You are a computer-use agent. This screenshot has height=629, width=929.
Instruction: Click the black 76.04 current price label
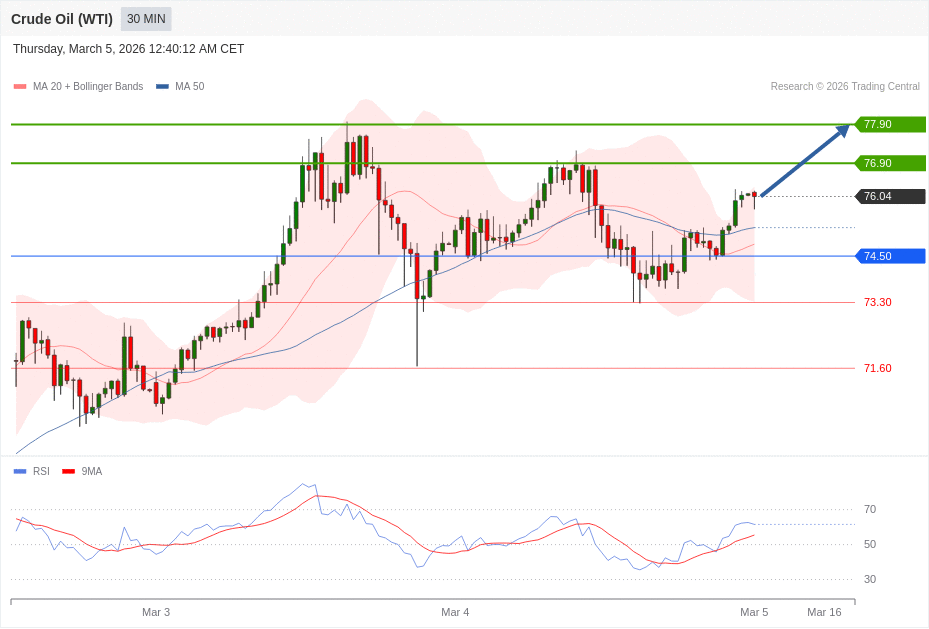coord(889,196)
